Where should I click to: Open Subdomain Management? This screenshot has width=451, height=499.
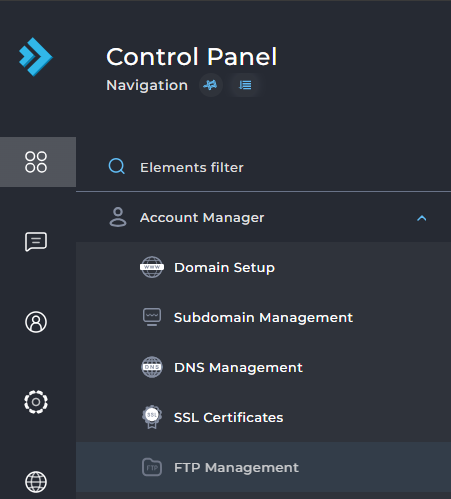(263, 317)
